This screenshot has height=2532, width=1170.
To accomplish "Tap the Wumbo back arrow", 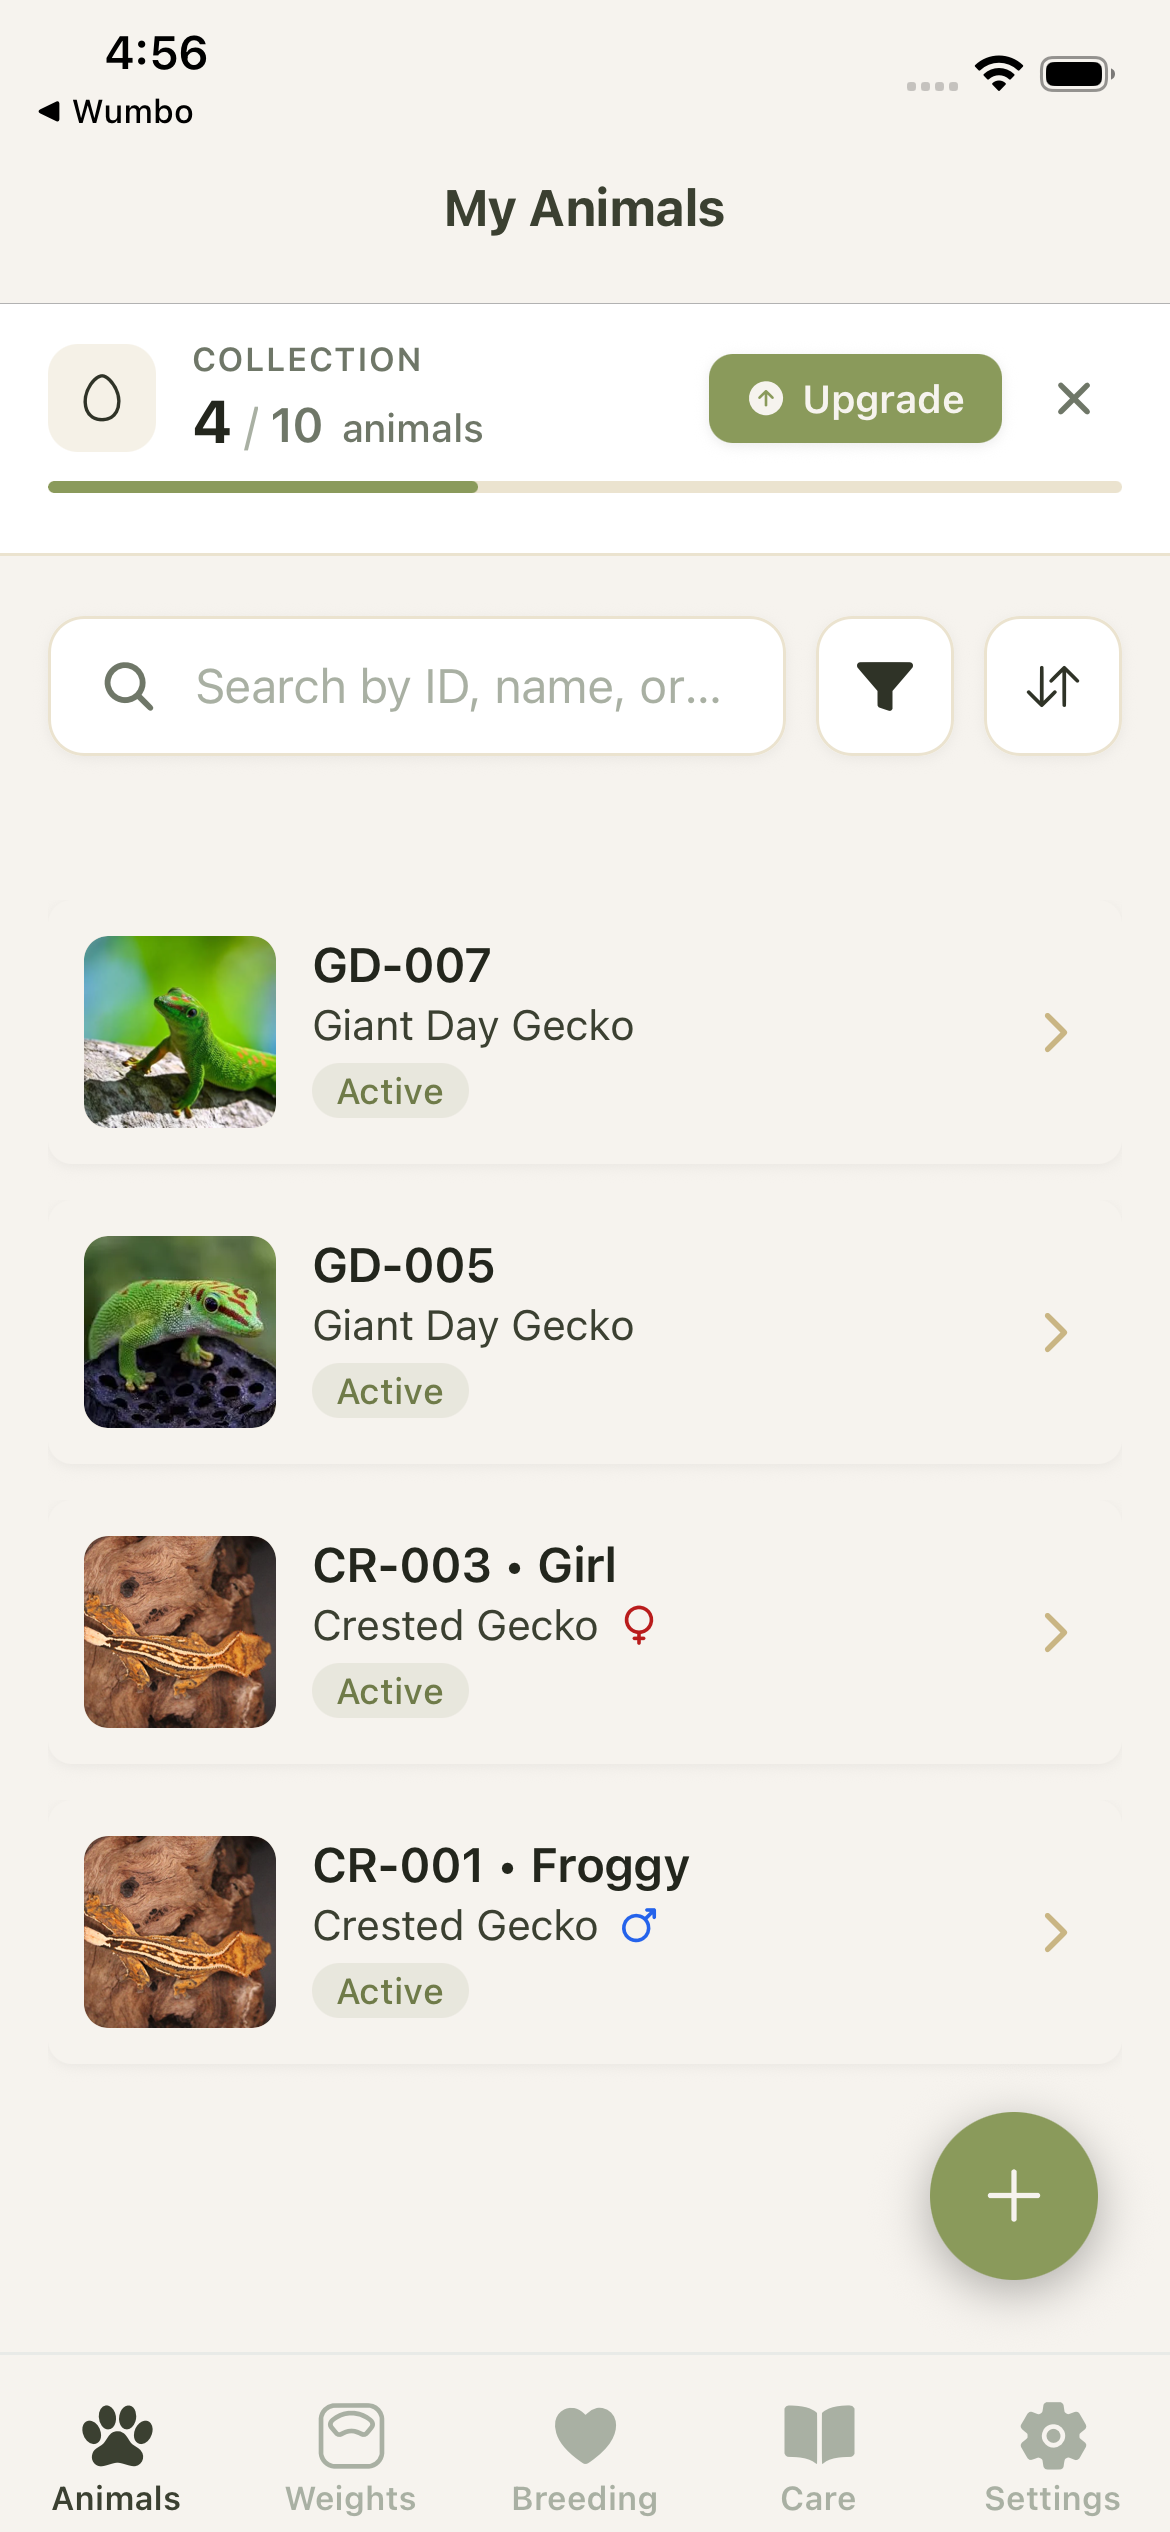I will click(x=50, y=111).
